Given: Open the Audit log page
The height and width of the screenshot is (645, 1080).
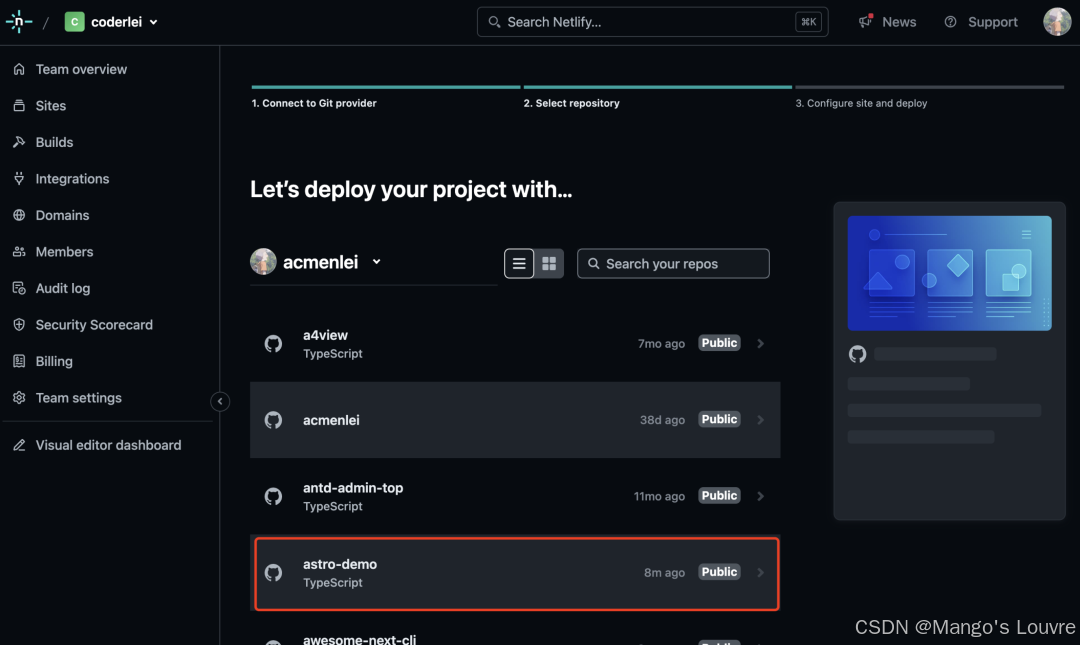Looking at the screenshot, I should pyautogui.click(x=63, y=288).
